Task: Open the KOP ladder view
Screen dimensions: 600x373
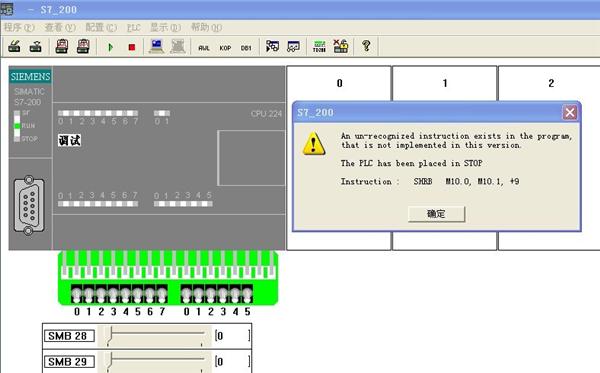Action: 225,48
